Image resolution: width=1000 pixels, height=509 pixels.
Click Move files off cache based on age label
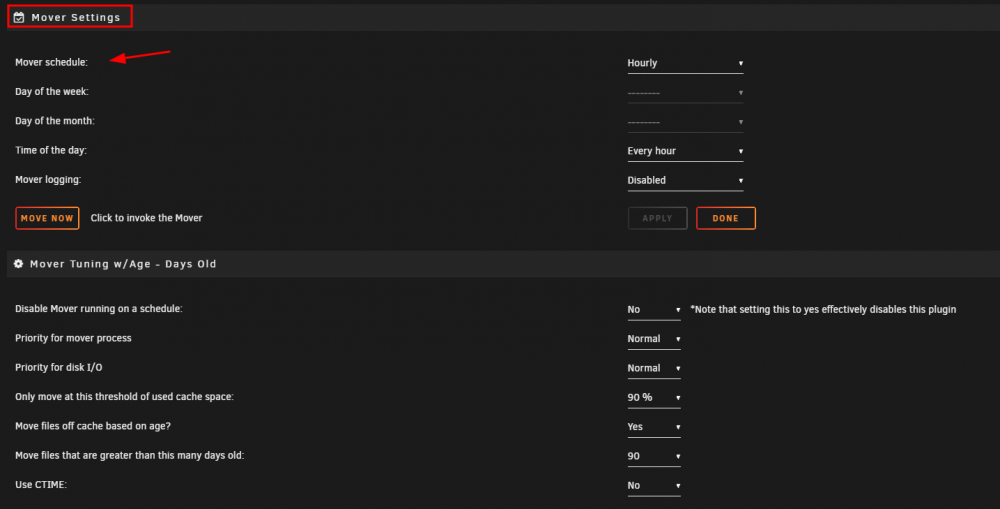[x=93, y=425]
